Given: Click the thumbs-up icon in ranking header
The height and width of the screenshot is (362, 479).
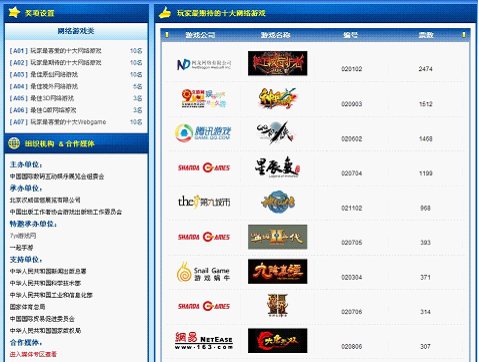Looking at the screenshot, I should click(x=165, y=13).
